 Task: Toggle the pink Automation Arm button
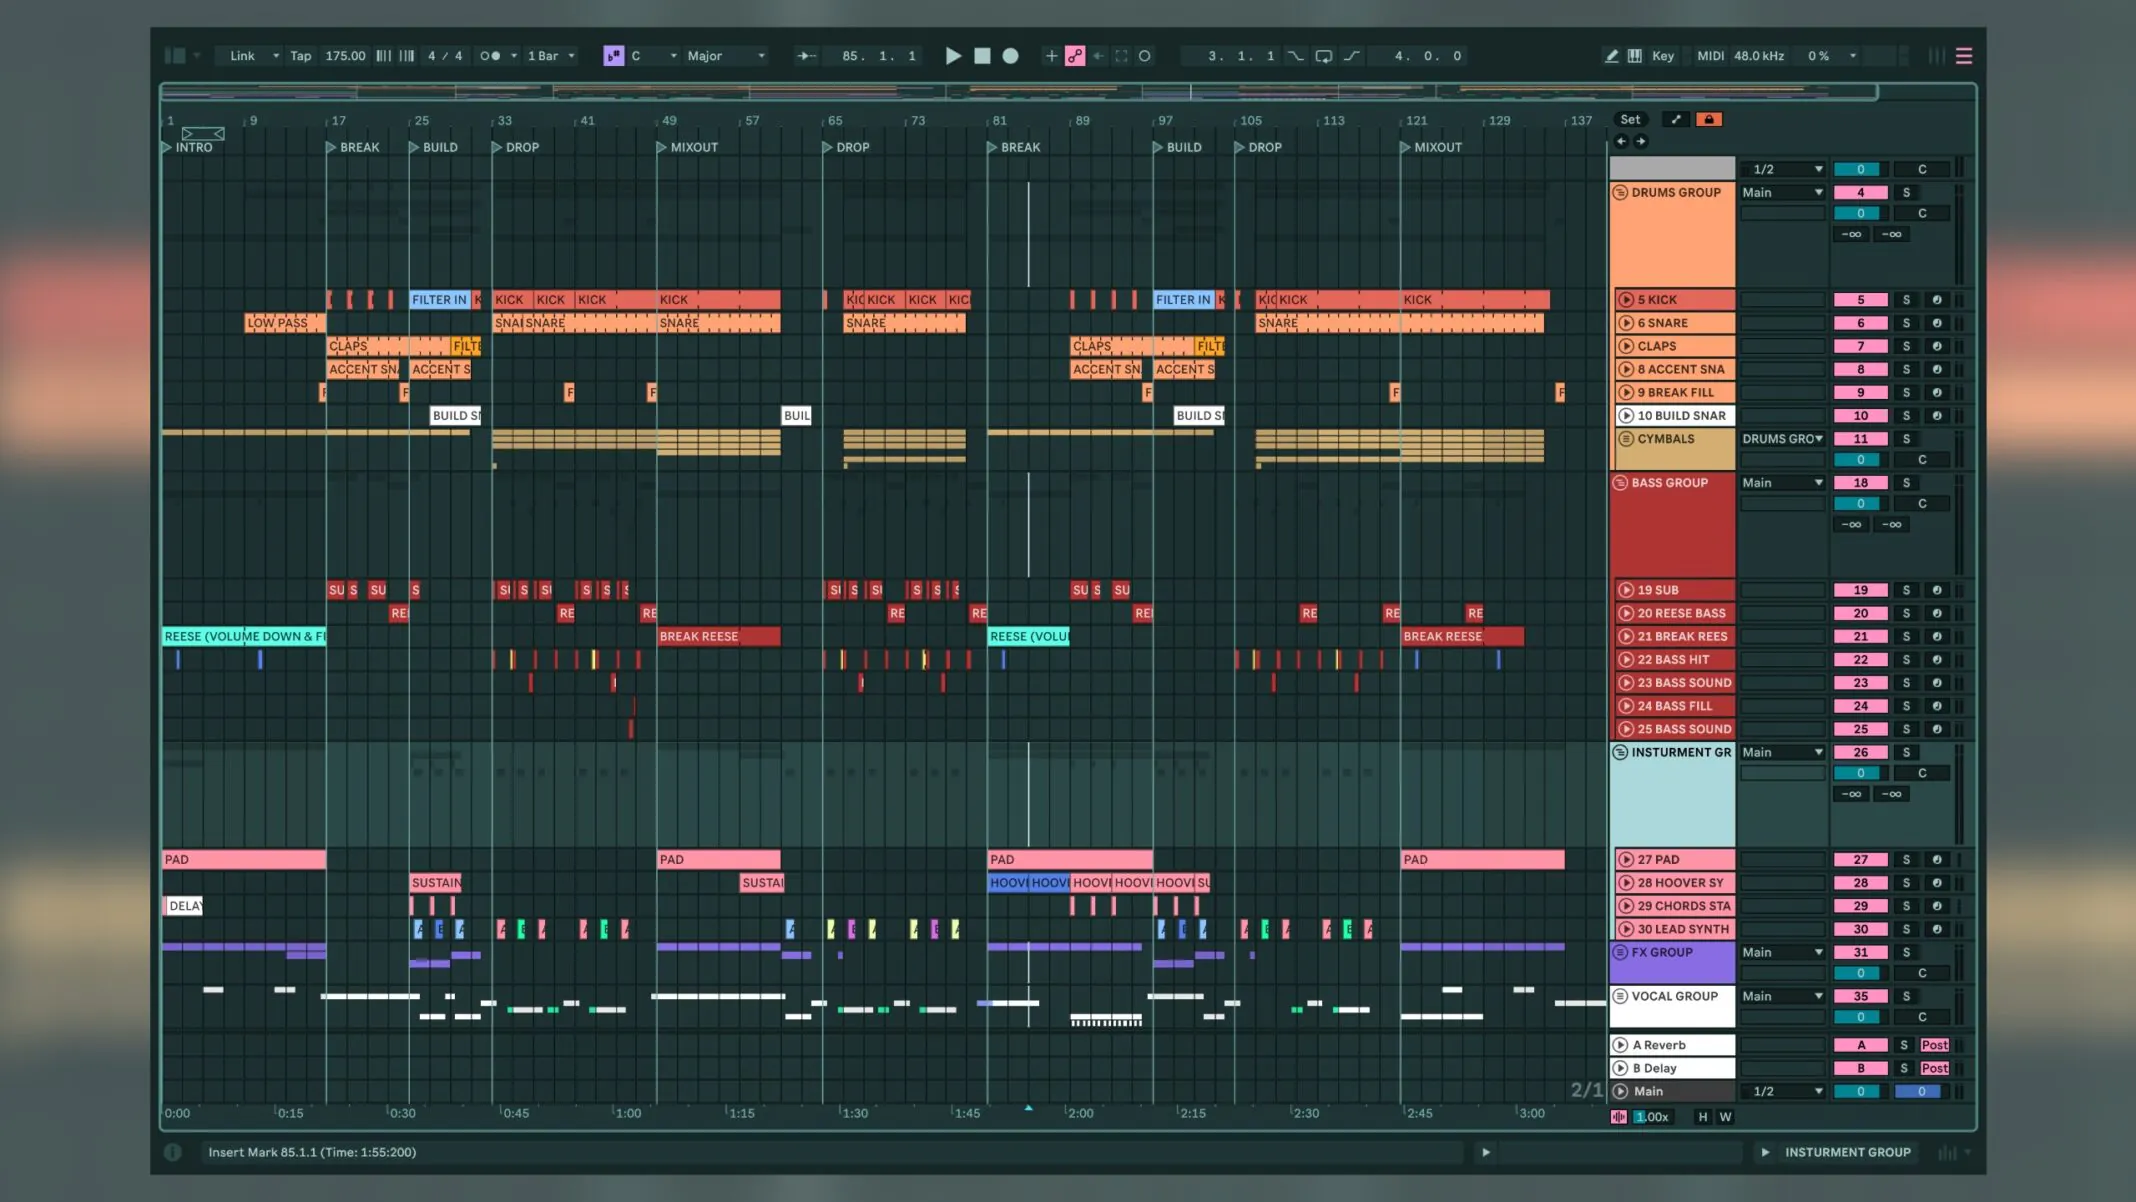[1075, 56]
